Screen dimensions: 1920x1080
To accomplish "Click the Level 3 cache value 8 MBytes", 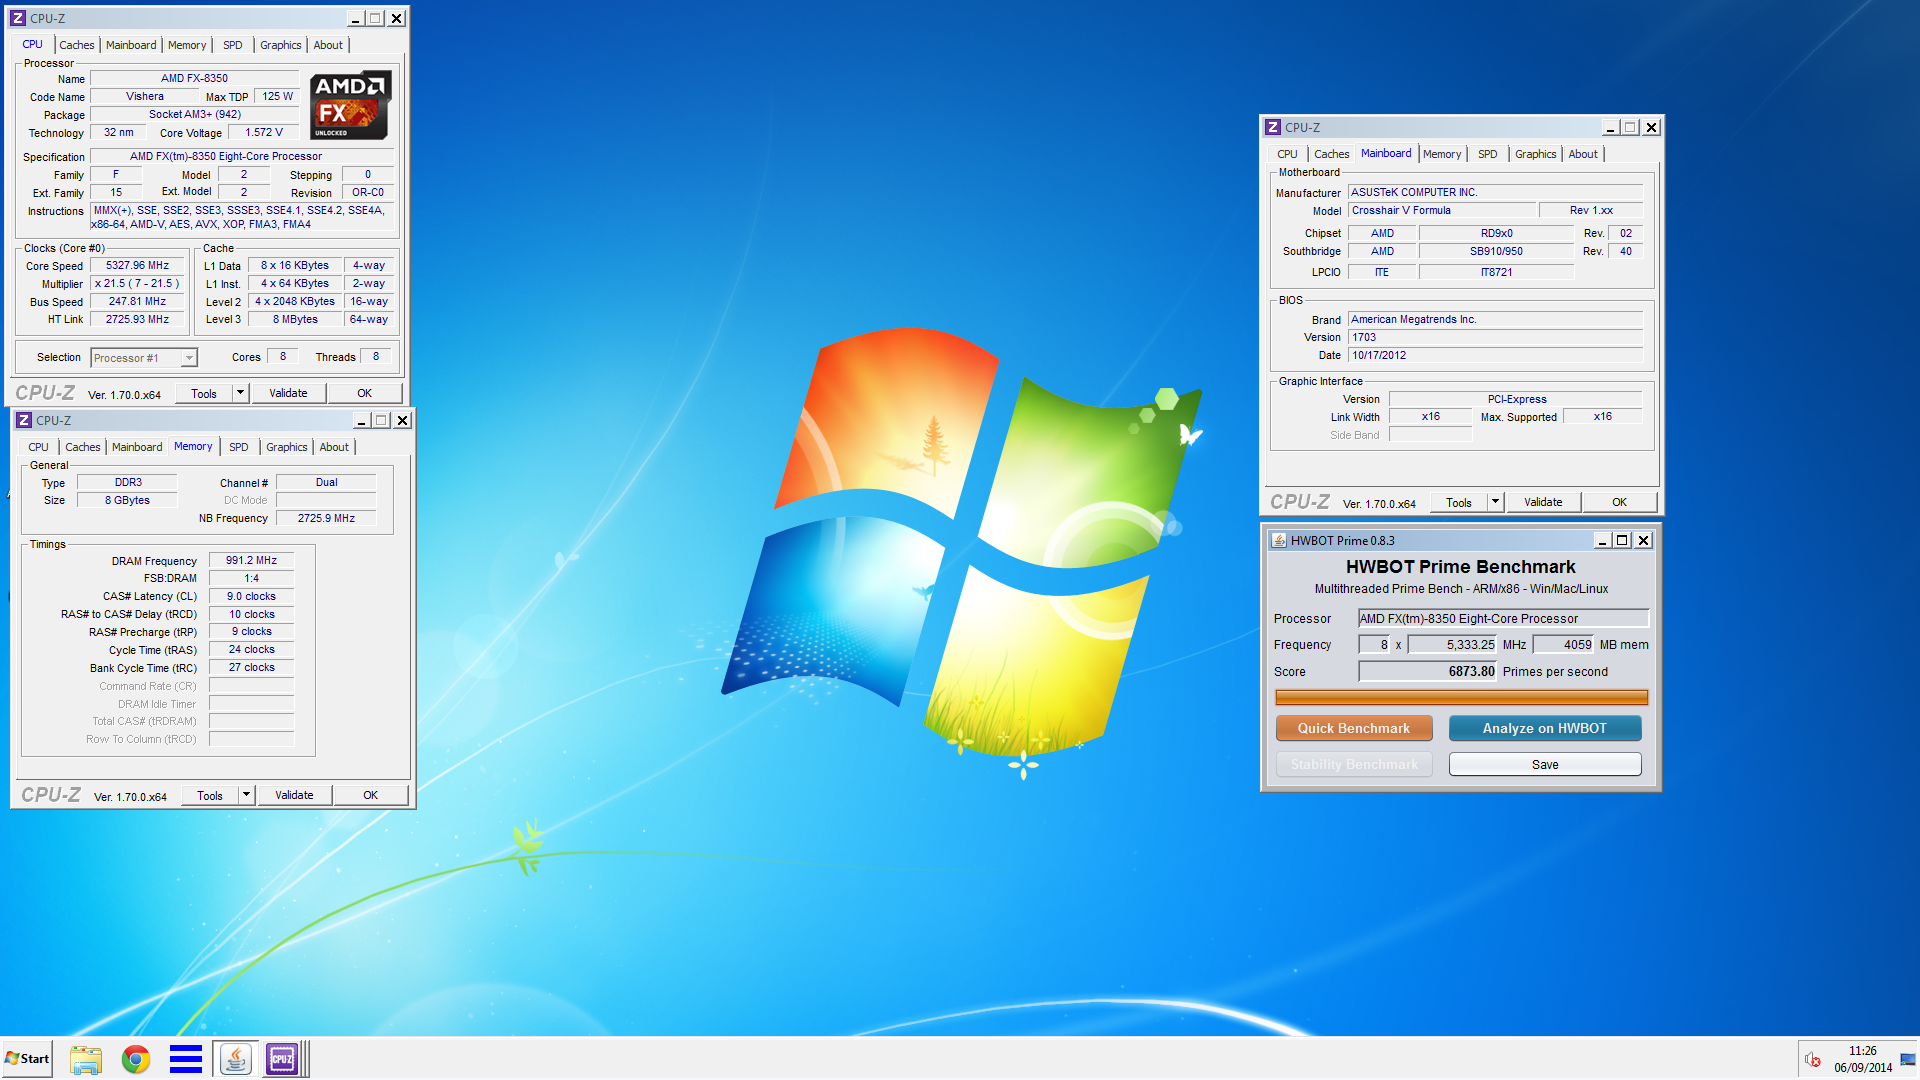I will click(x=295, y=319).
